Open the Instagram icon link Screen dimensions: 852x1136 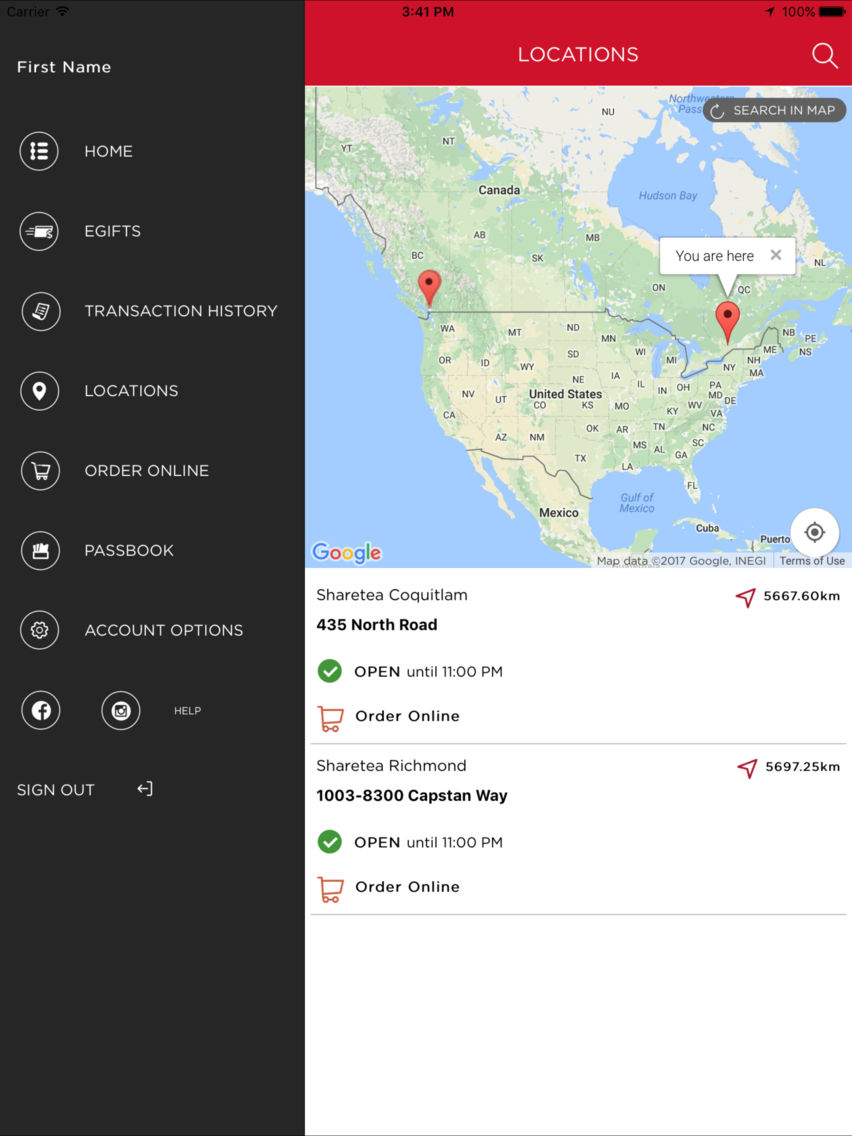click(120, 710)
